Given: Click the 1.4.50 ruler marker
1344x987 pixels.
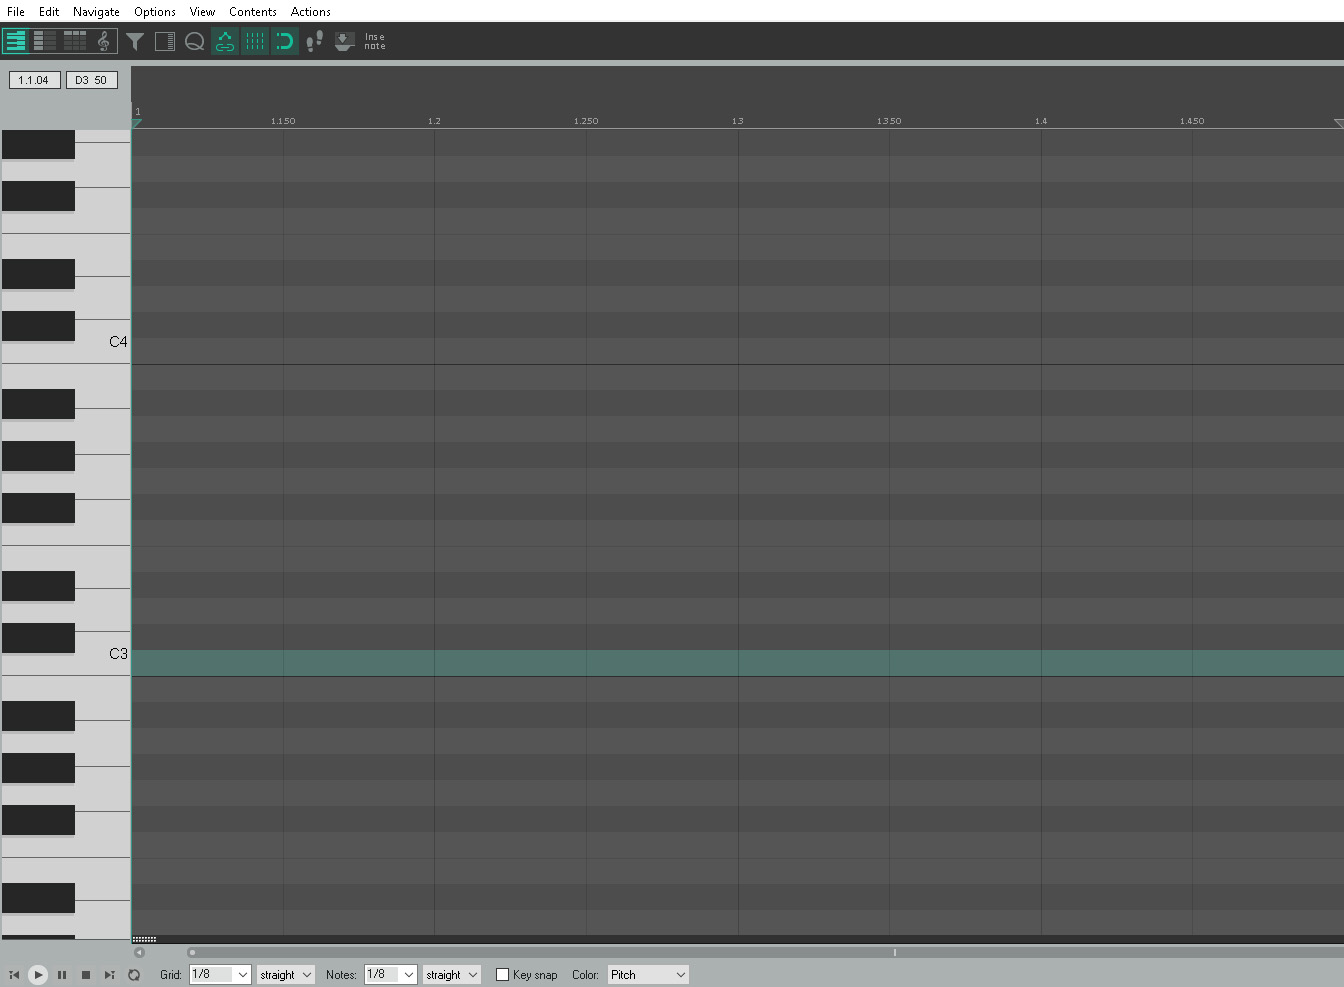Looking at the screenshot, I should [1192, 121].
